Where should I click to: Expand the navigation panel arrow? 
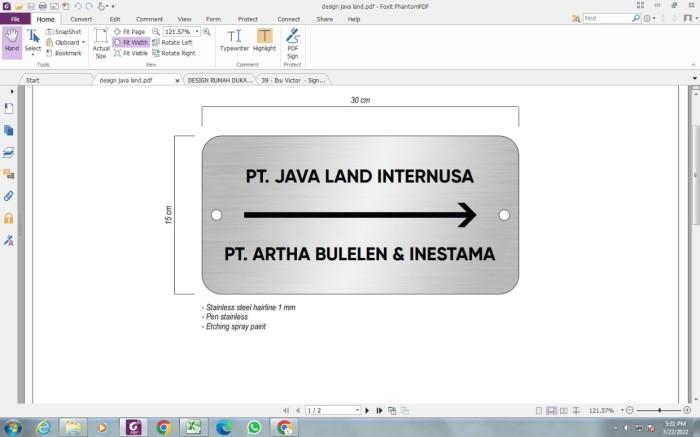(12, 91)
